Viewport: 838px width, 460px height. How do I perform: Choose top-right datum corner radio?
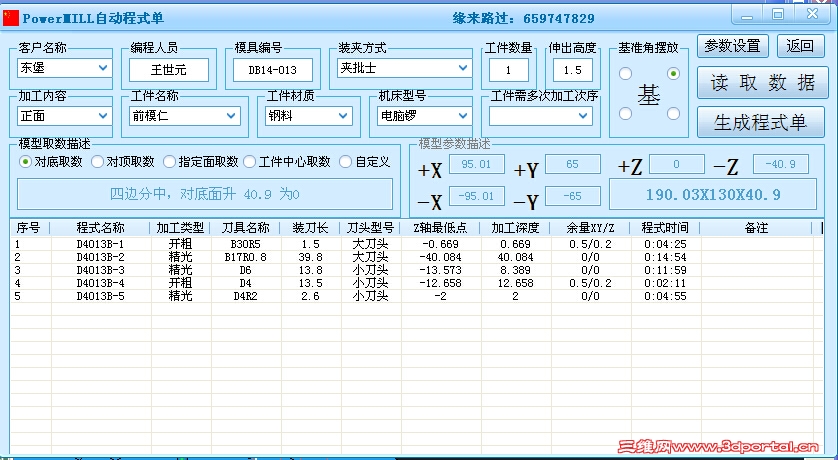(x=673, y=74)
